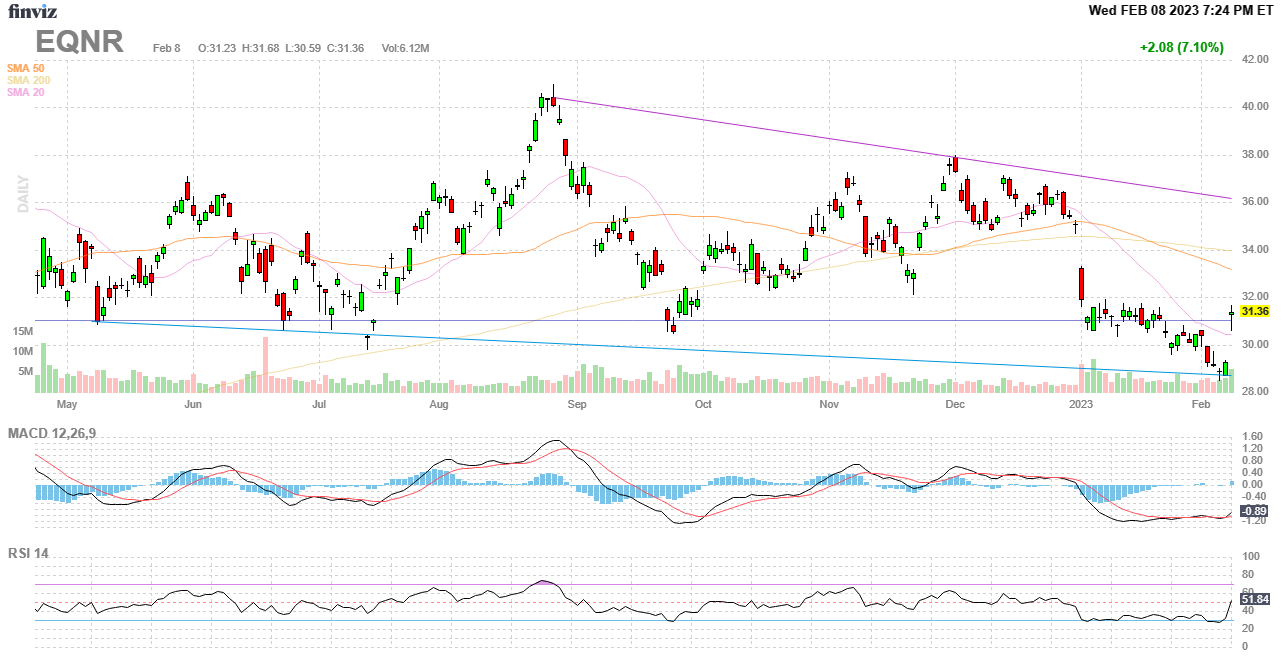
Task: Click the MACD -0.89 value tag
Action: click(x=1254, y=511)
